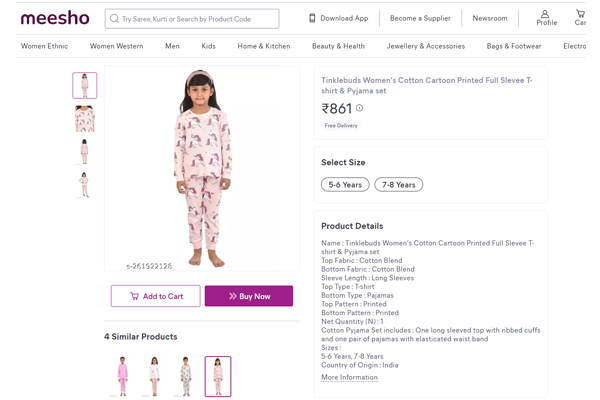Open the first similar product thumbnail
The width and height of the screenshot is (600, 400).
(x=123, y=375)
